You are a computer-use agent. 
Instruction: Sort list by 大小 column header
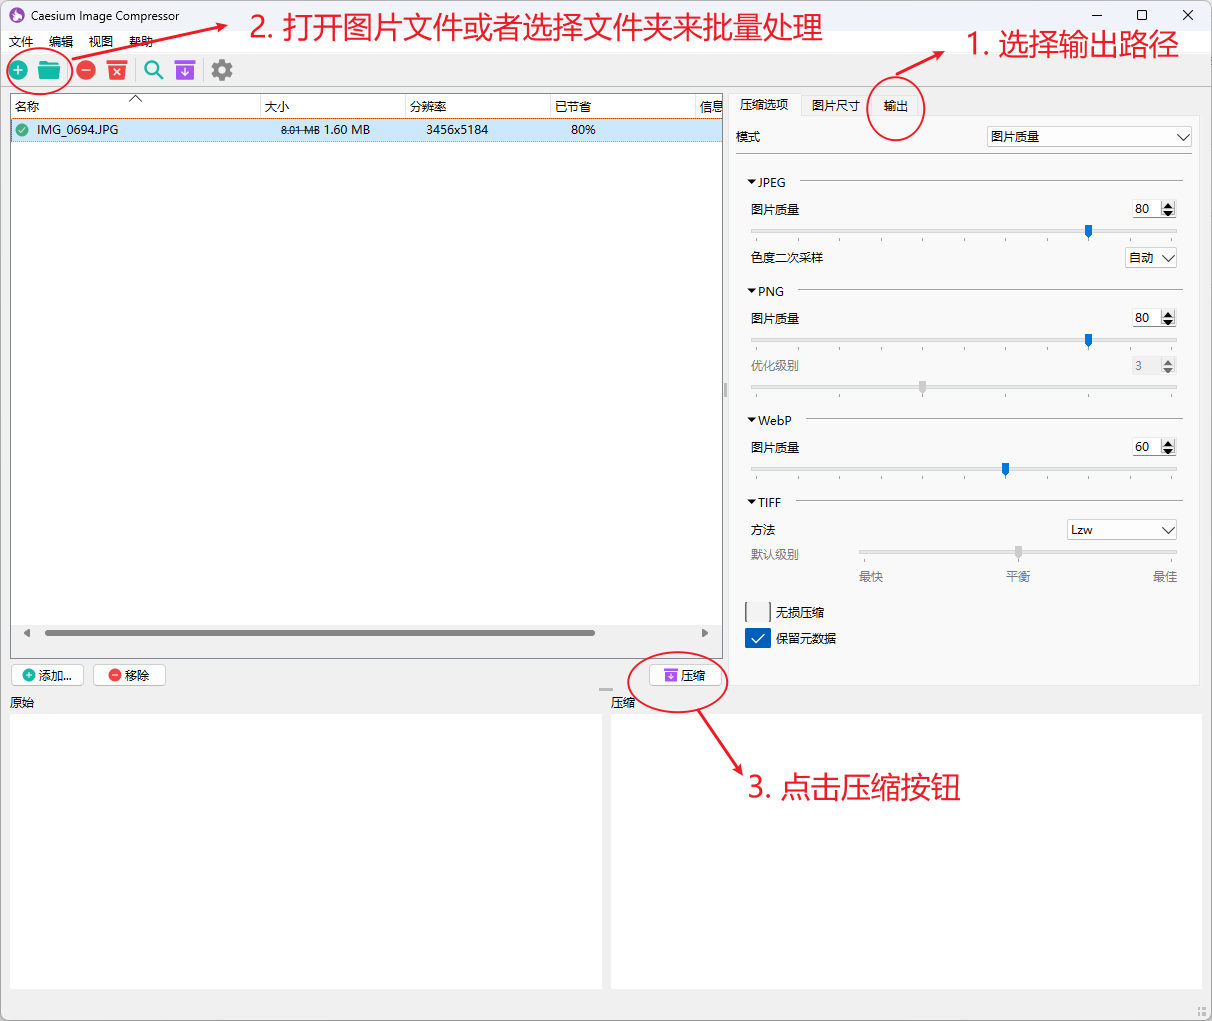[333, 106]
